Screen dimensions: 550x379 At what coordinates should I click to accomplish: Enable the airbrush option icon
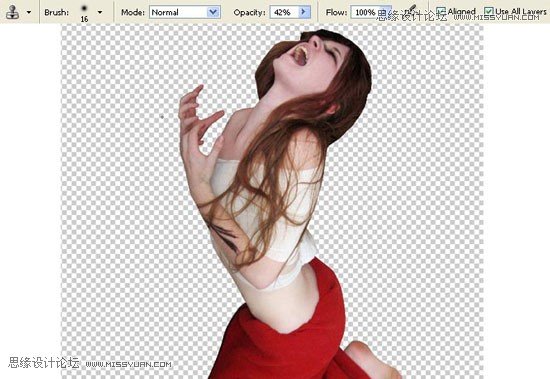pos(411,11)
